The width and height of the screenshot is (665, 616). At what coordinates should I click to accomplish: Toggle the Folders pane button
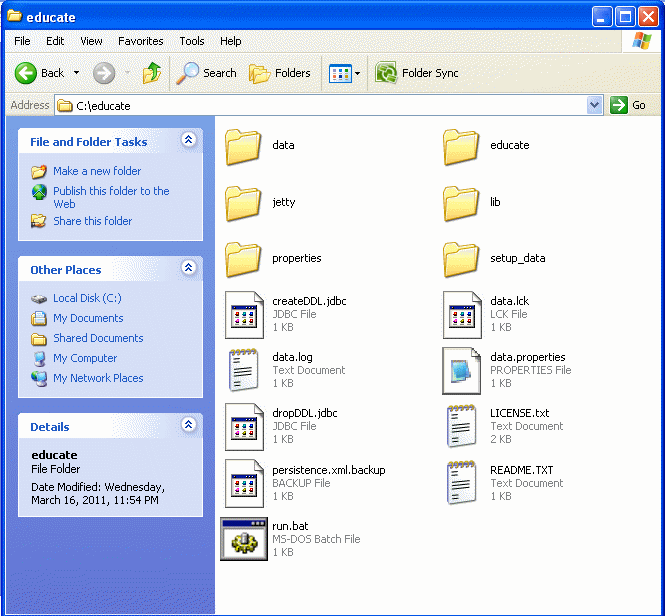(x=280, y=73)
